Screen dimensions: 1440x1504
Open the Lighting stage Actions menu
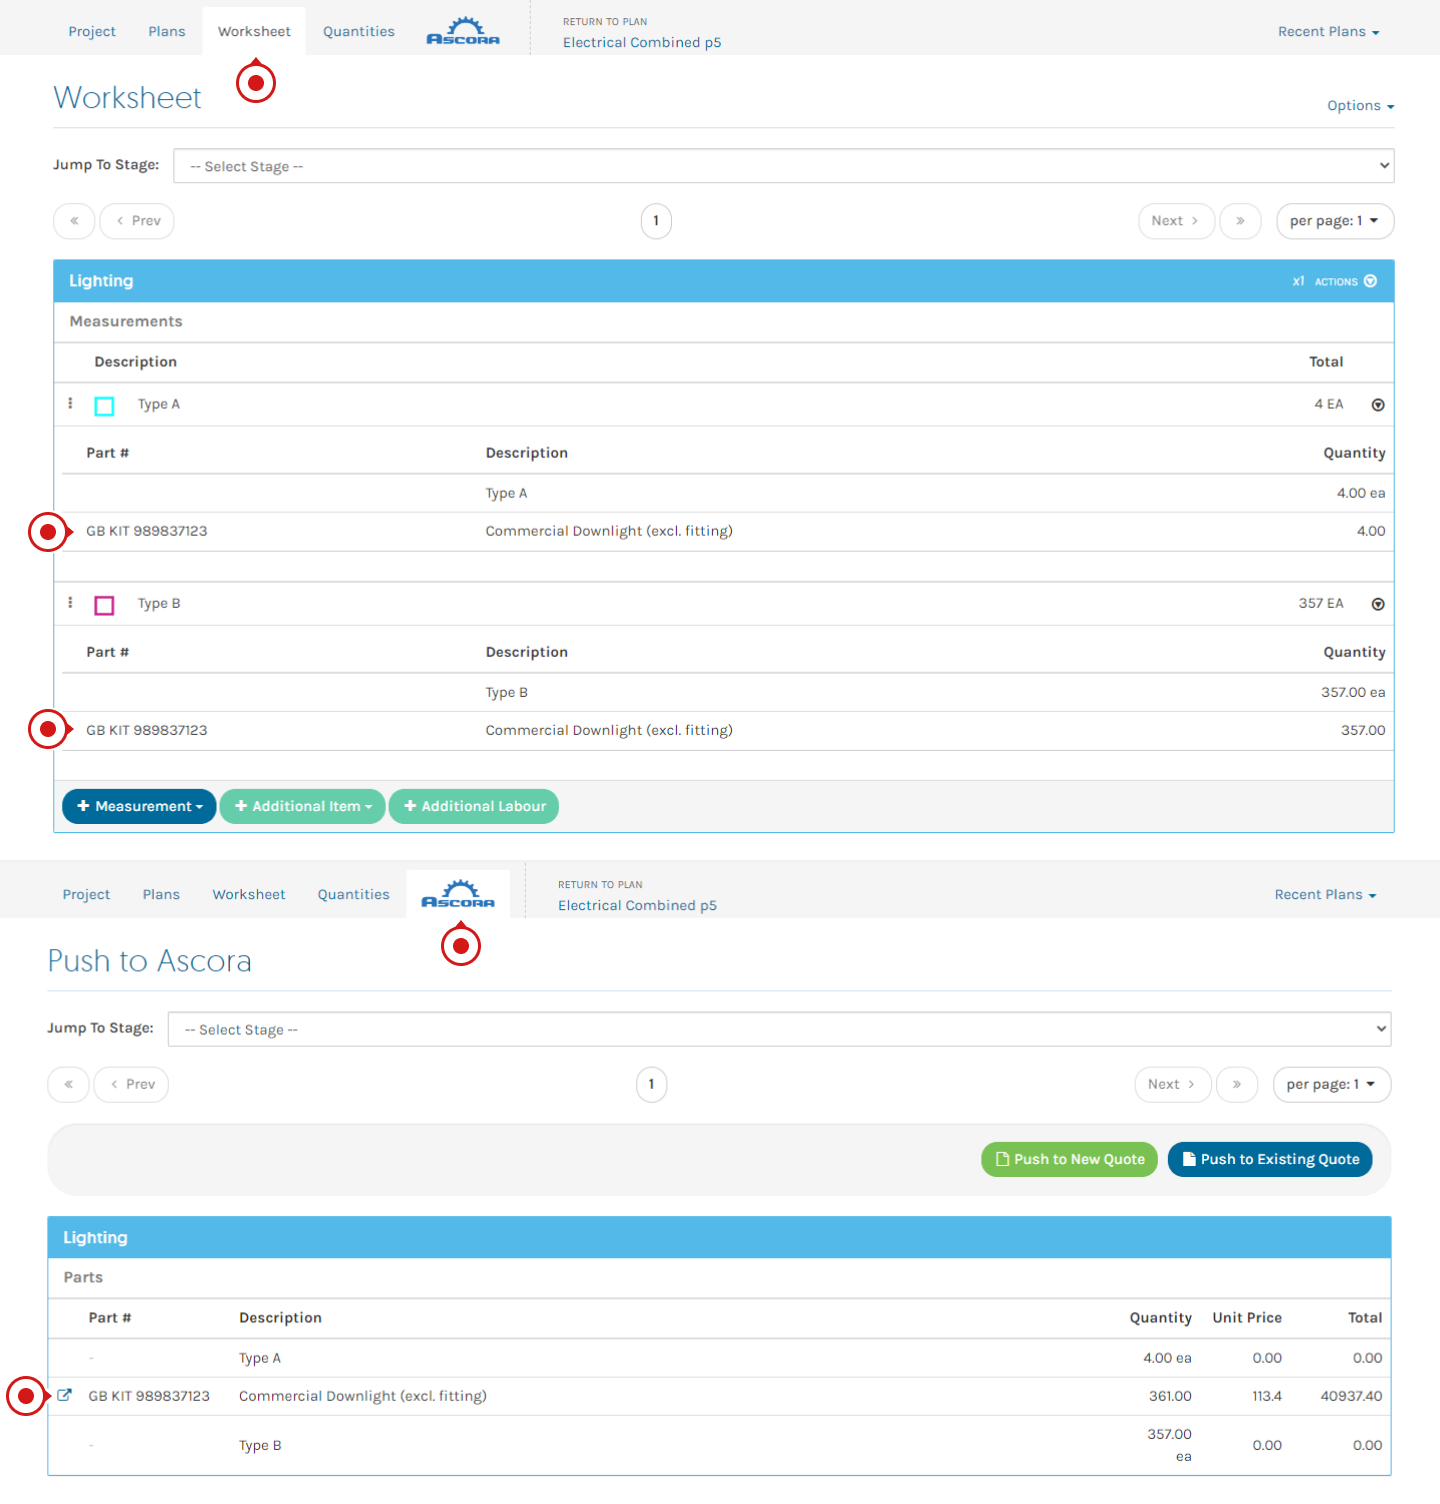click(x=1345, y=281)
